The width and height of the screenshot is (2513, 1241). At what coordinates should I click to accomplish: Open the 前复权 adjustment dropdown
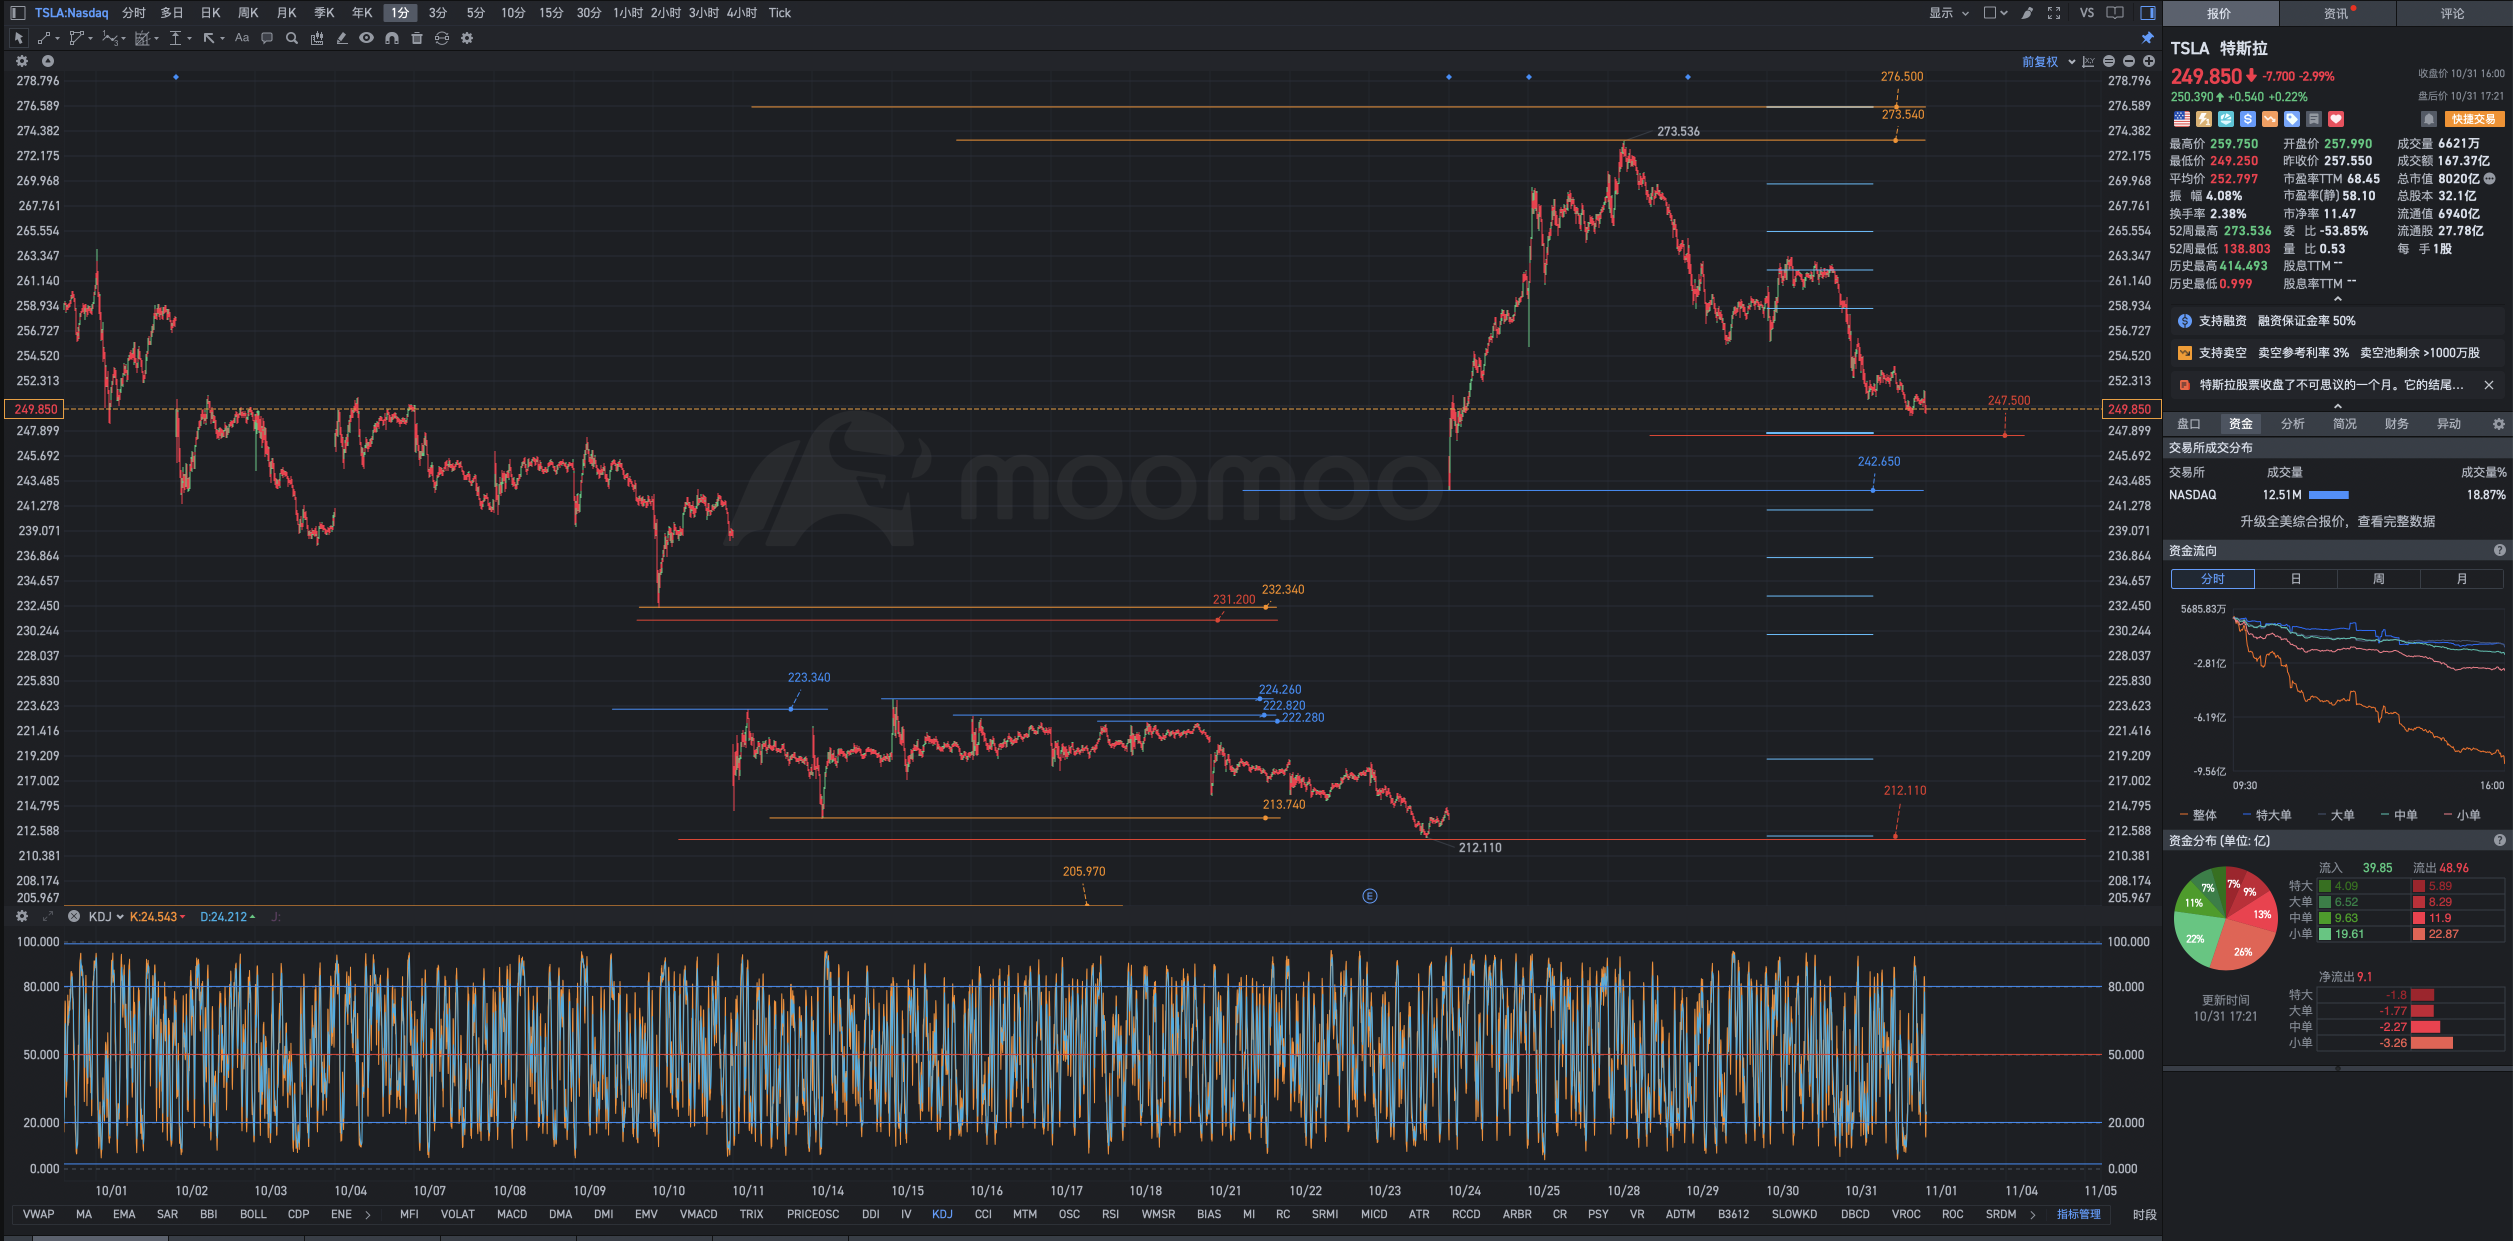click(x=2048, y=62)
